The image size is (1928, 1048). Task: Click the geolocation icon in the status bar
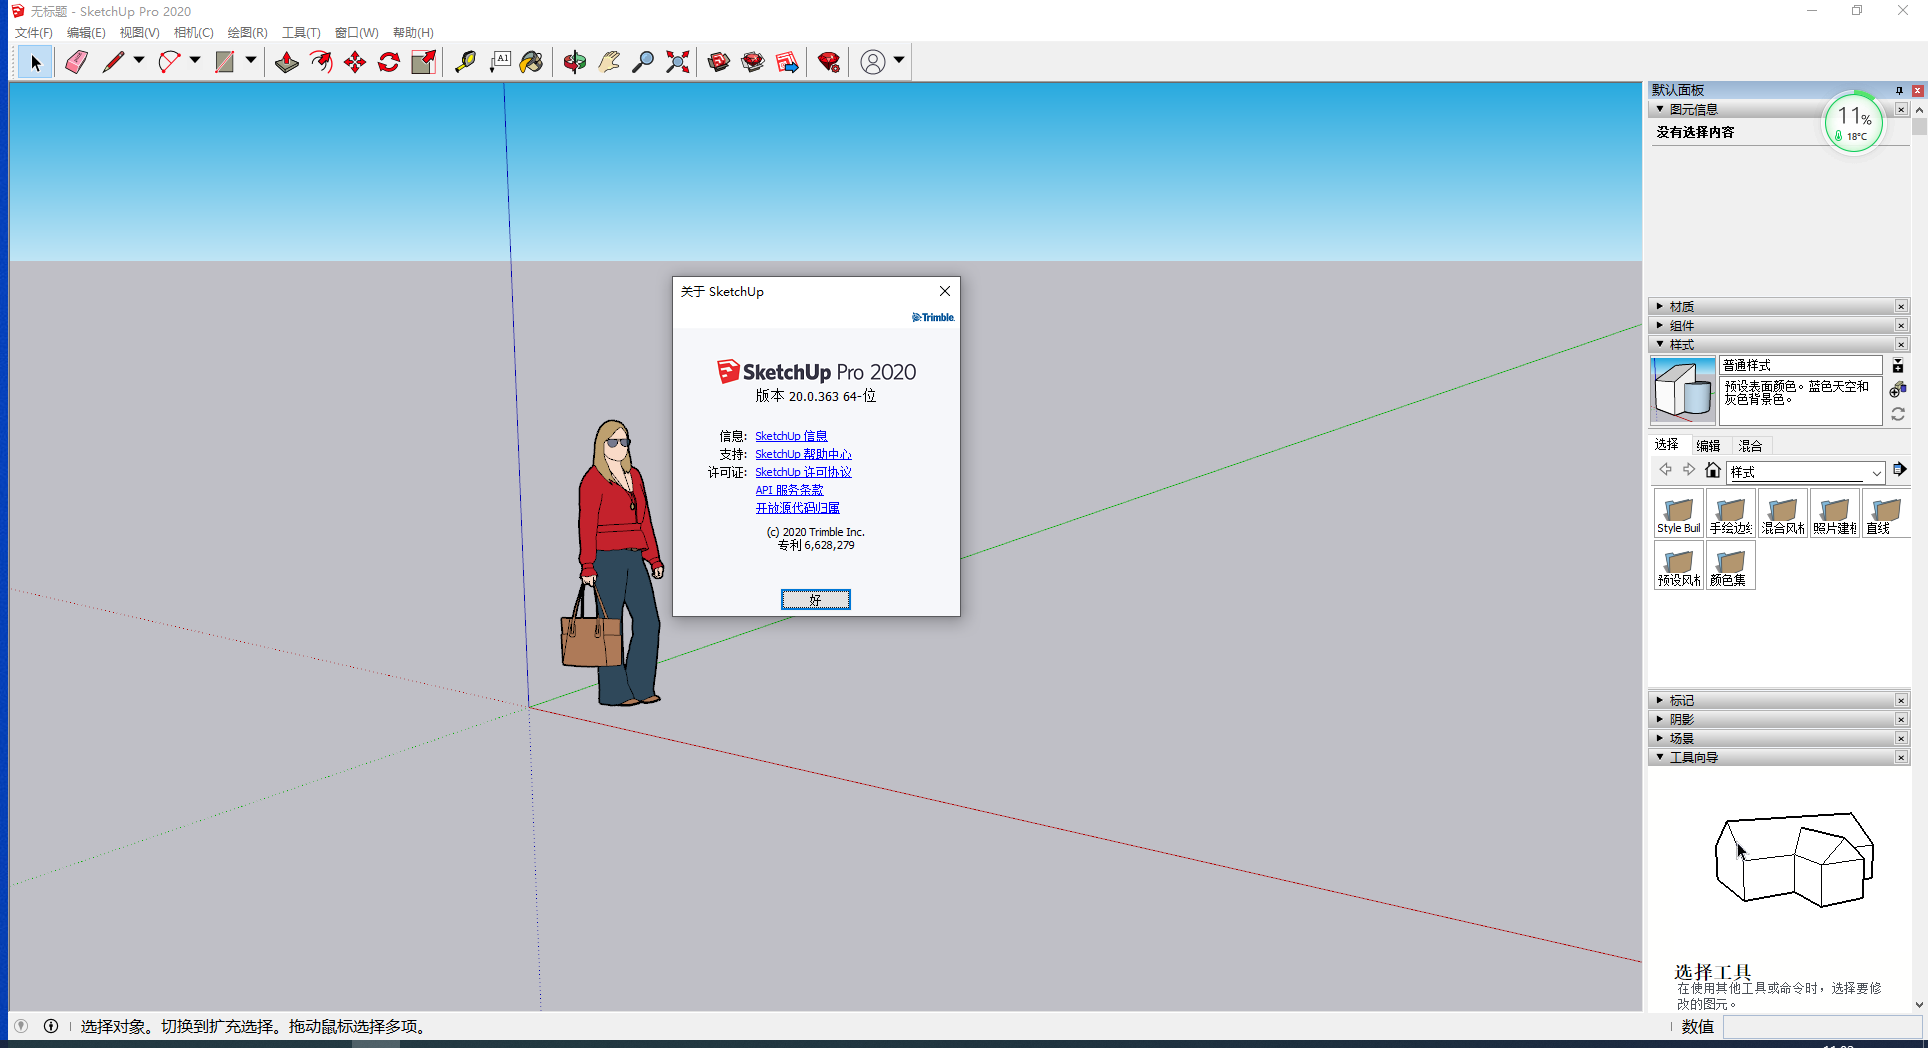click(21, 1026)
